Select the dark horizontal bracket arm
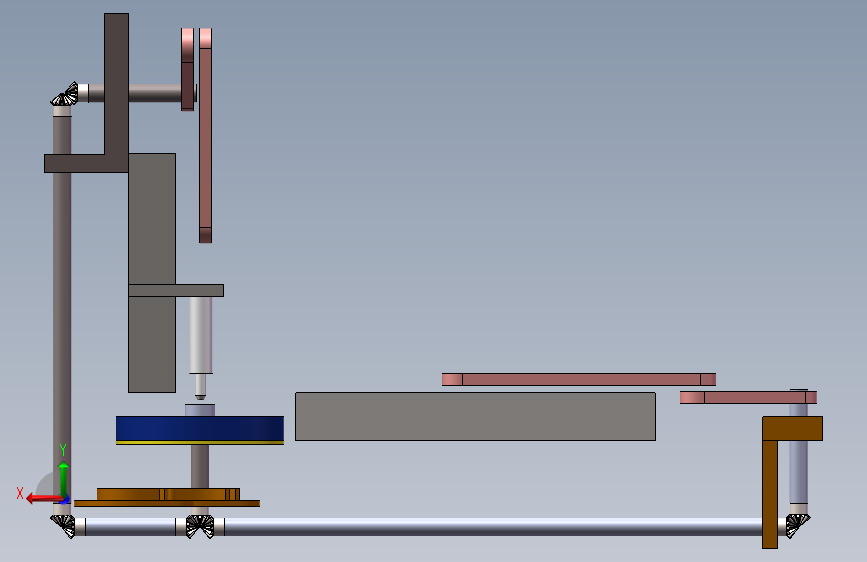This screenshot has height=562, width=867. coord(75,163)
